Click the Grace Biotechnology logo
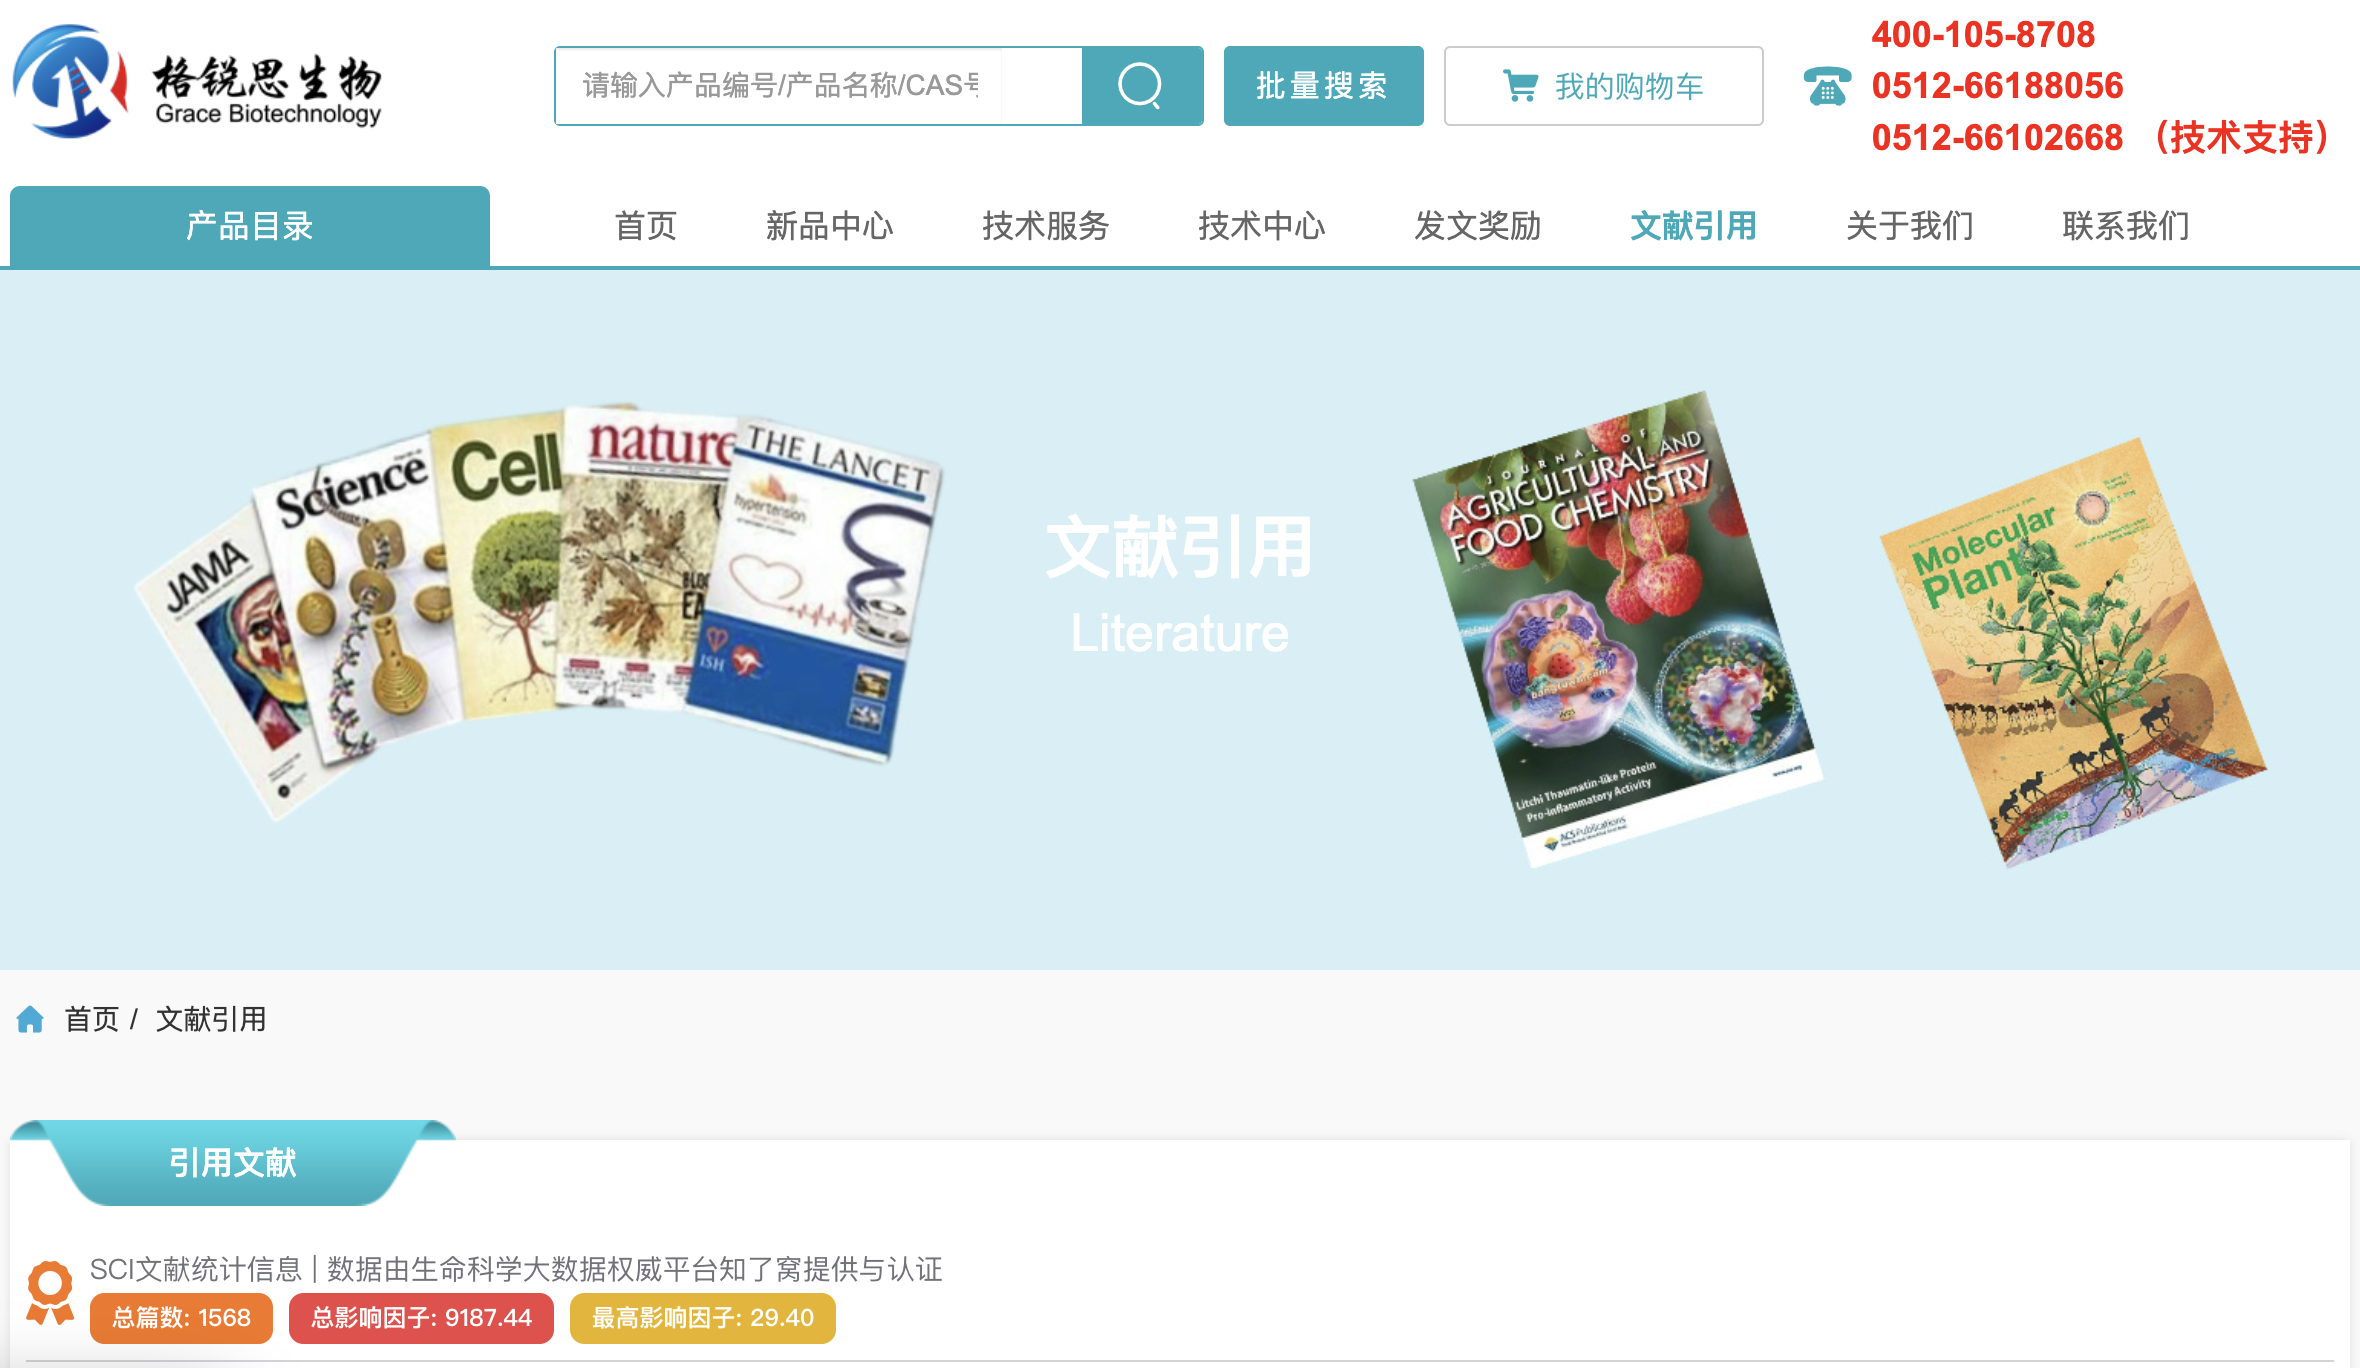The height and width of the screenshot is (1368, 2360). tap(197, 82)
